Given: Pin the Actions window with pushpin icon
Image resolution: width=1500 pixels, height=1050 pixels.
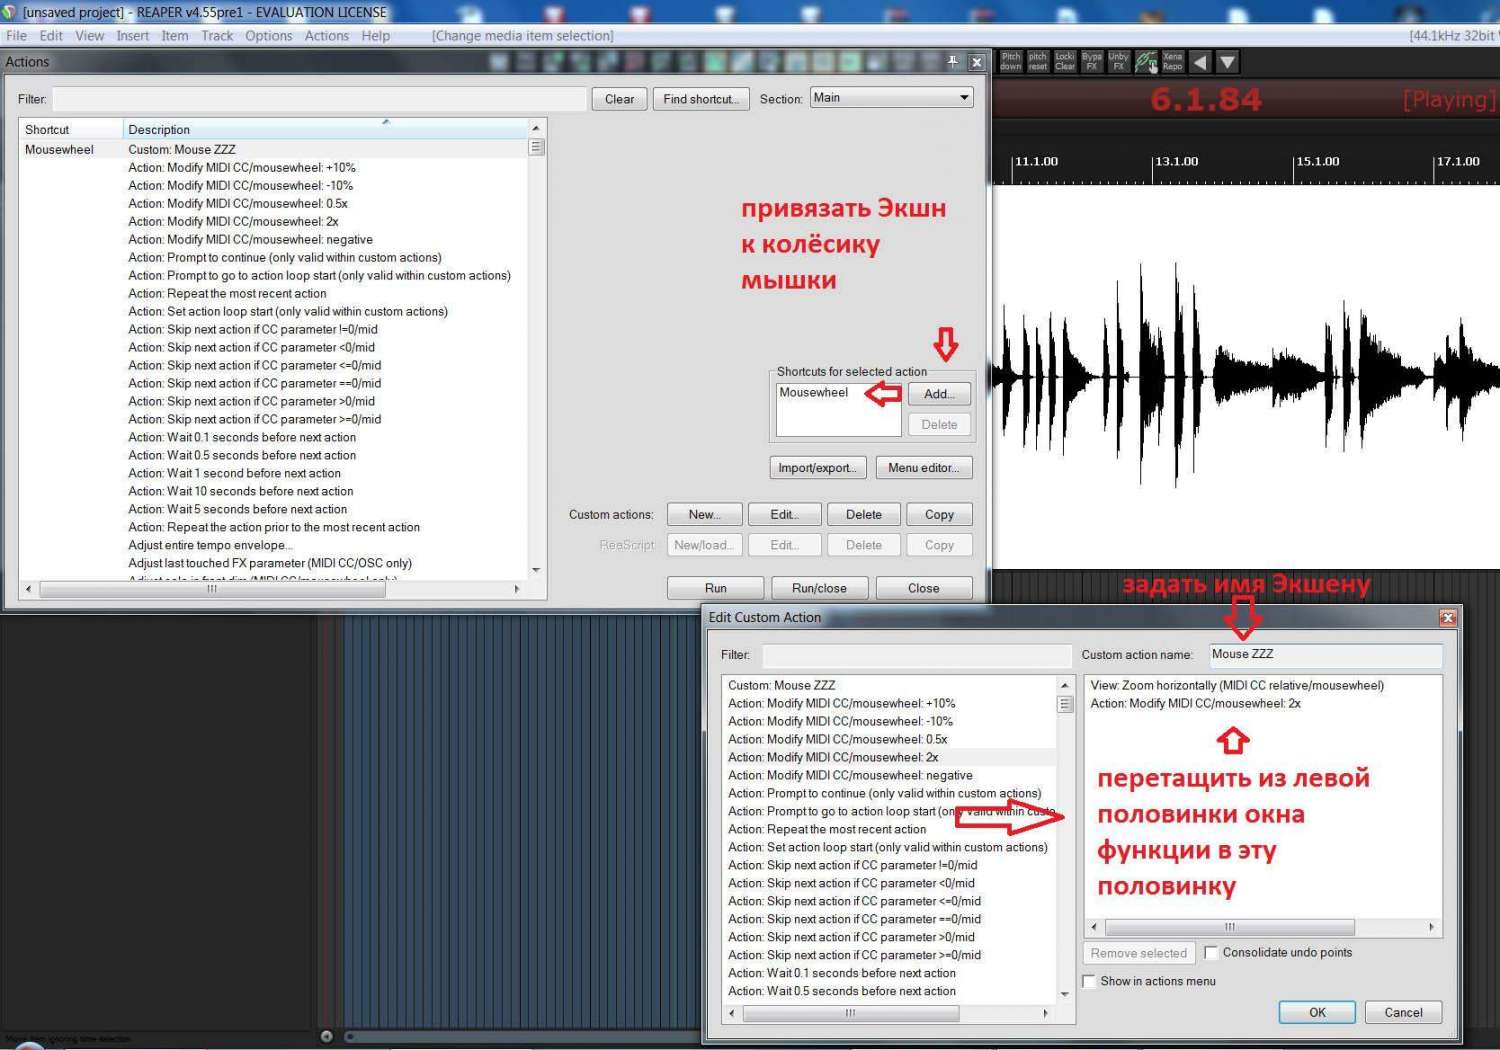Looking at the screenshot, I should (953, 62).
